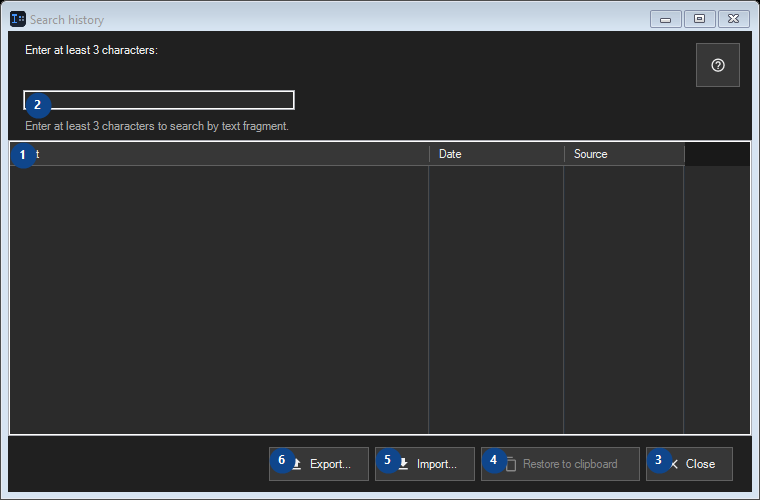760x500 pixels.
Task: Minimize the Search history window
Action: 665,19
